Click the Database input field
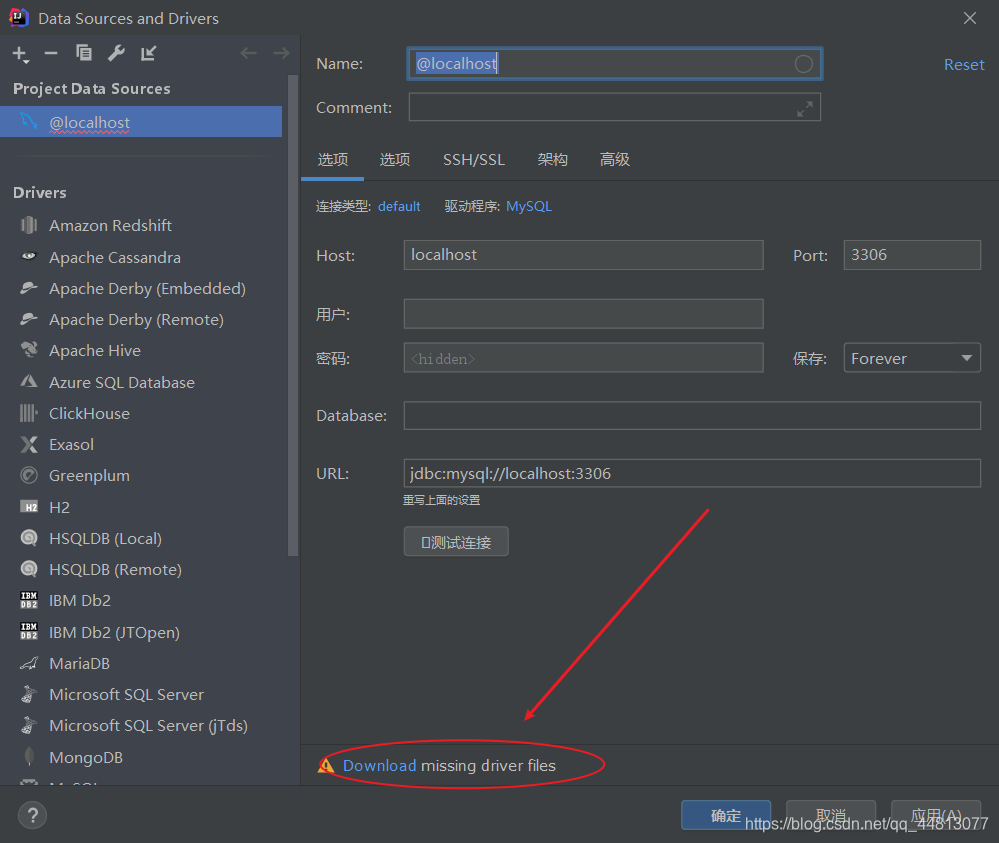Image resolution: width=999 pixels, height=843 pixels. point(692,415)
